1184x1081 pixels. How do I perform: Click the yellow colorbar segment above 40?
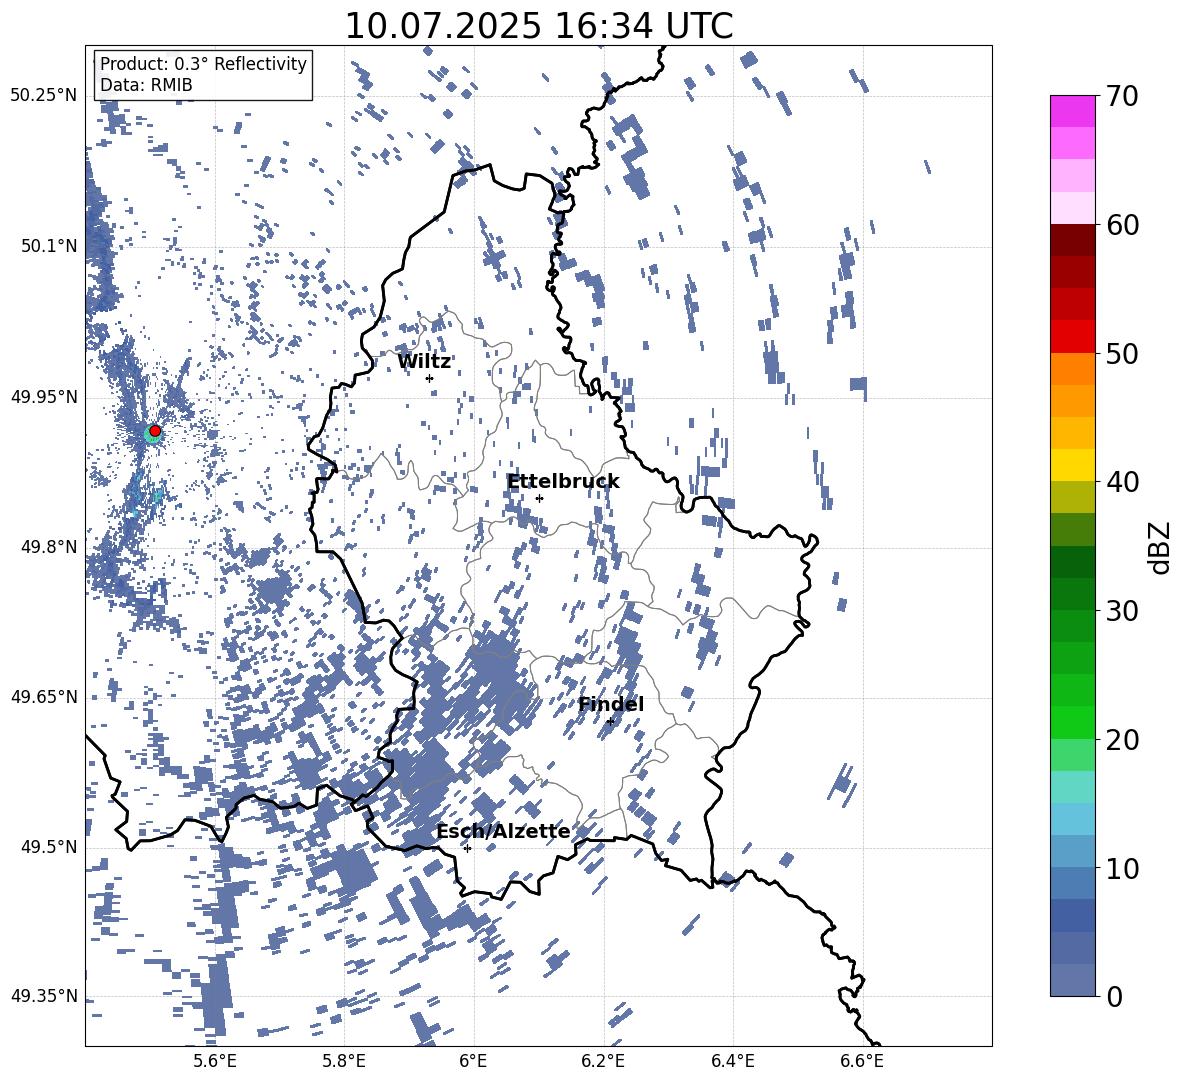pyautogui.click(x=1072, y=465)
